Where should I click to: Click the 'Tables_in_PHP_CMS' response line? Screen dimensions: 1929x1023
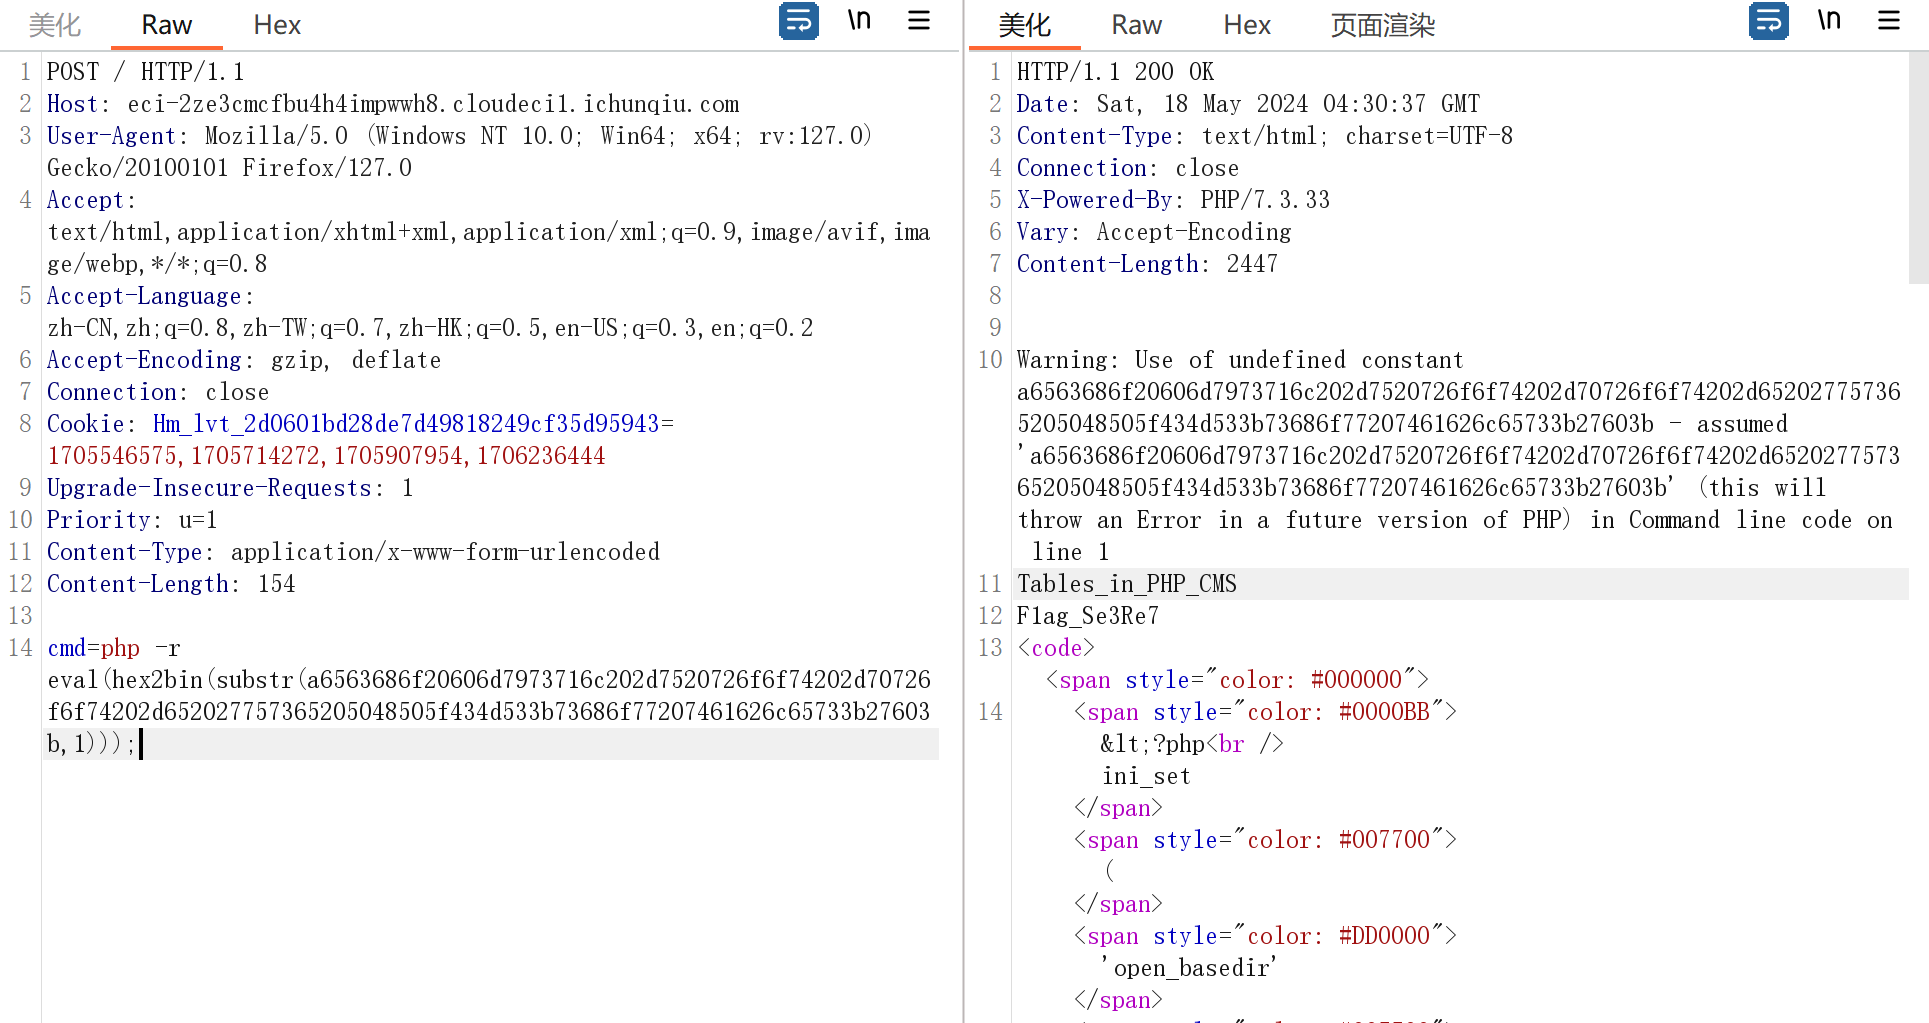[x=1127, y=584]
